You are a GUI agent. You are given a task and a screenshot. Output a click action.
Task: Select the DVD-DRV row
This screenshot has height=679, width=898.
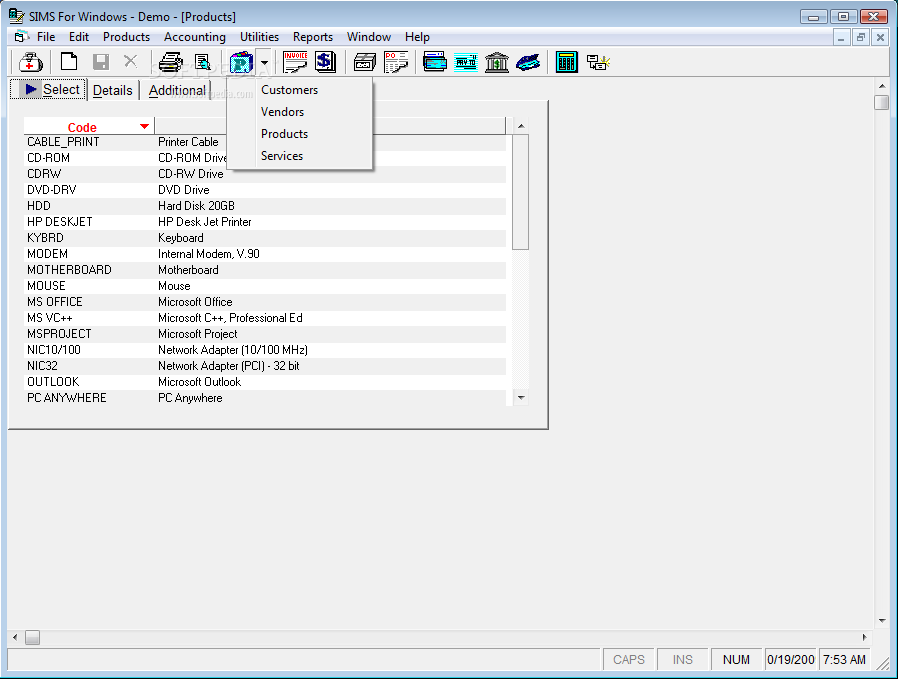(x=265, y=190)
